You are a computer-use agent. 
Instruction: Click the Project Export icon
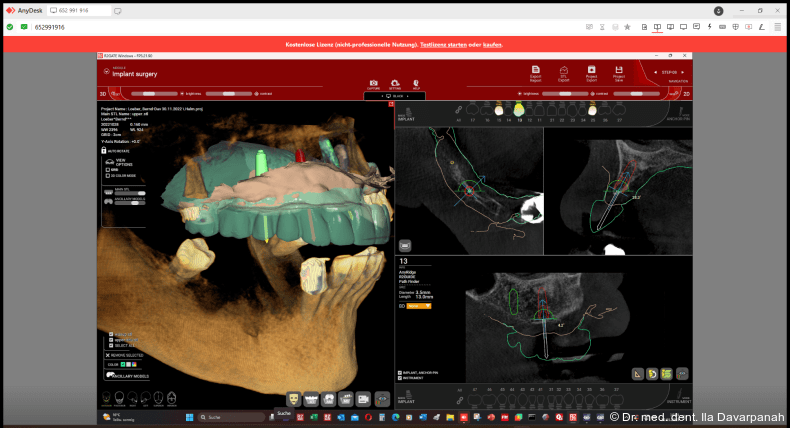click(591, 71)
